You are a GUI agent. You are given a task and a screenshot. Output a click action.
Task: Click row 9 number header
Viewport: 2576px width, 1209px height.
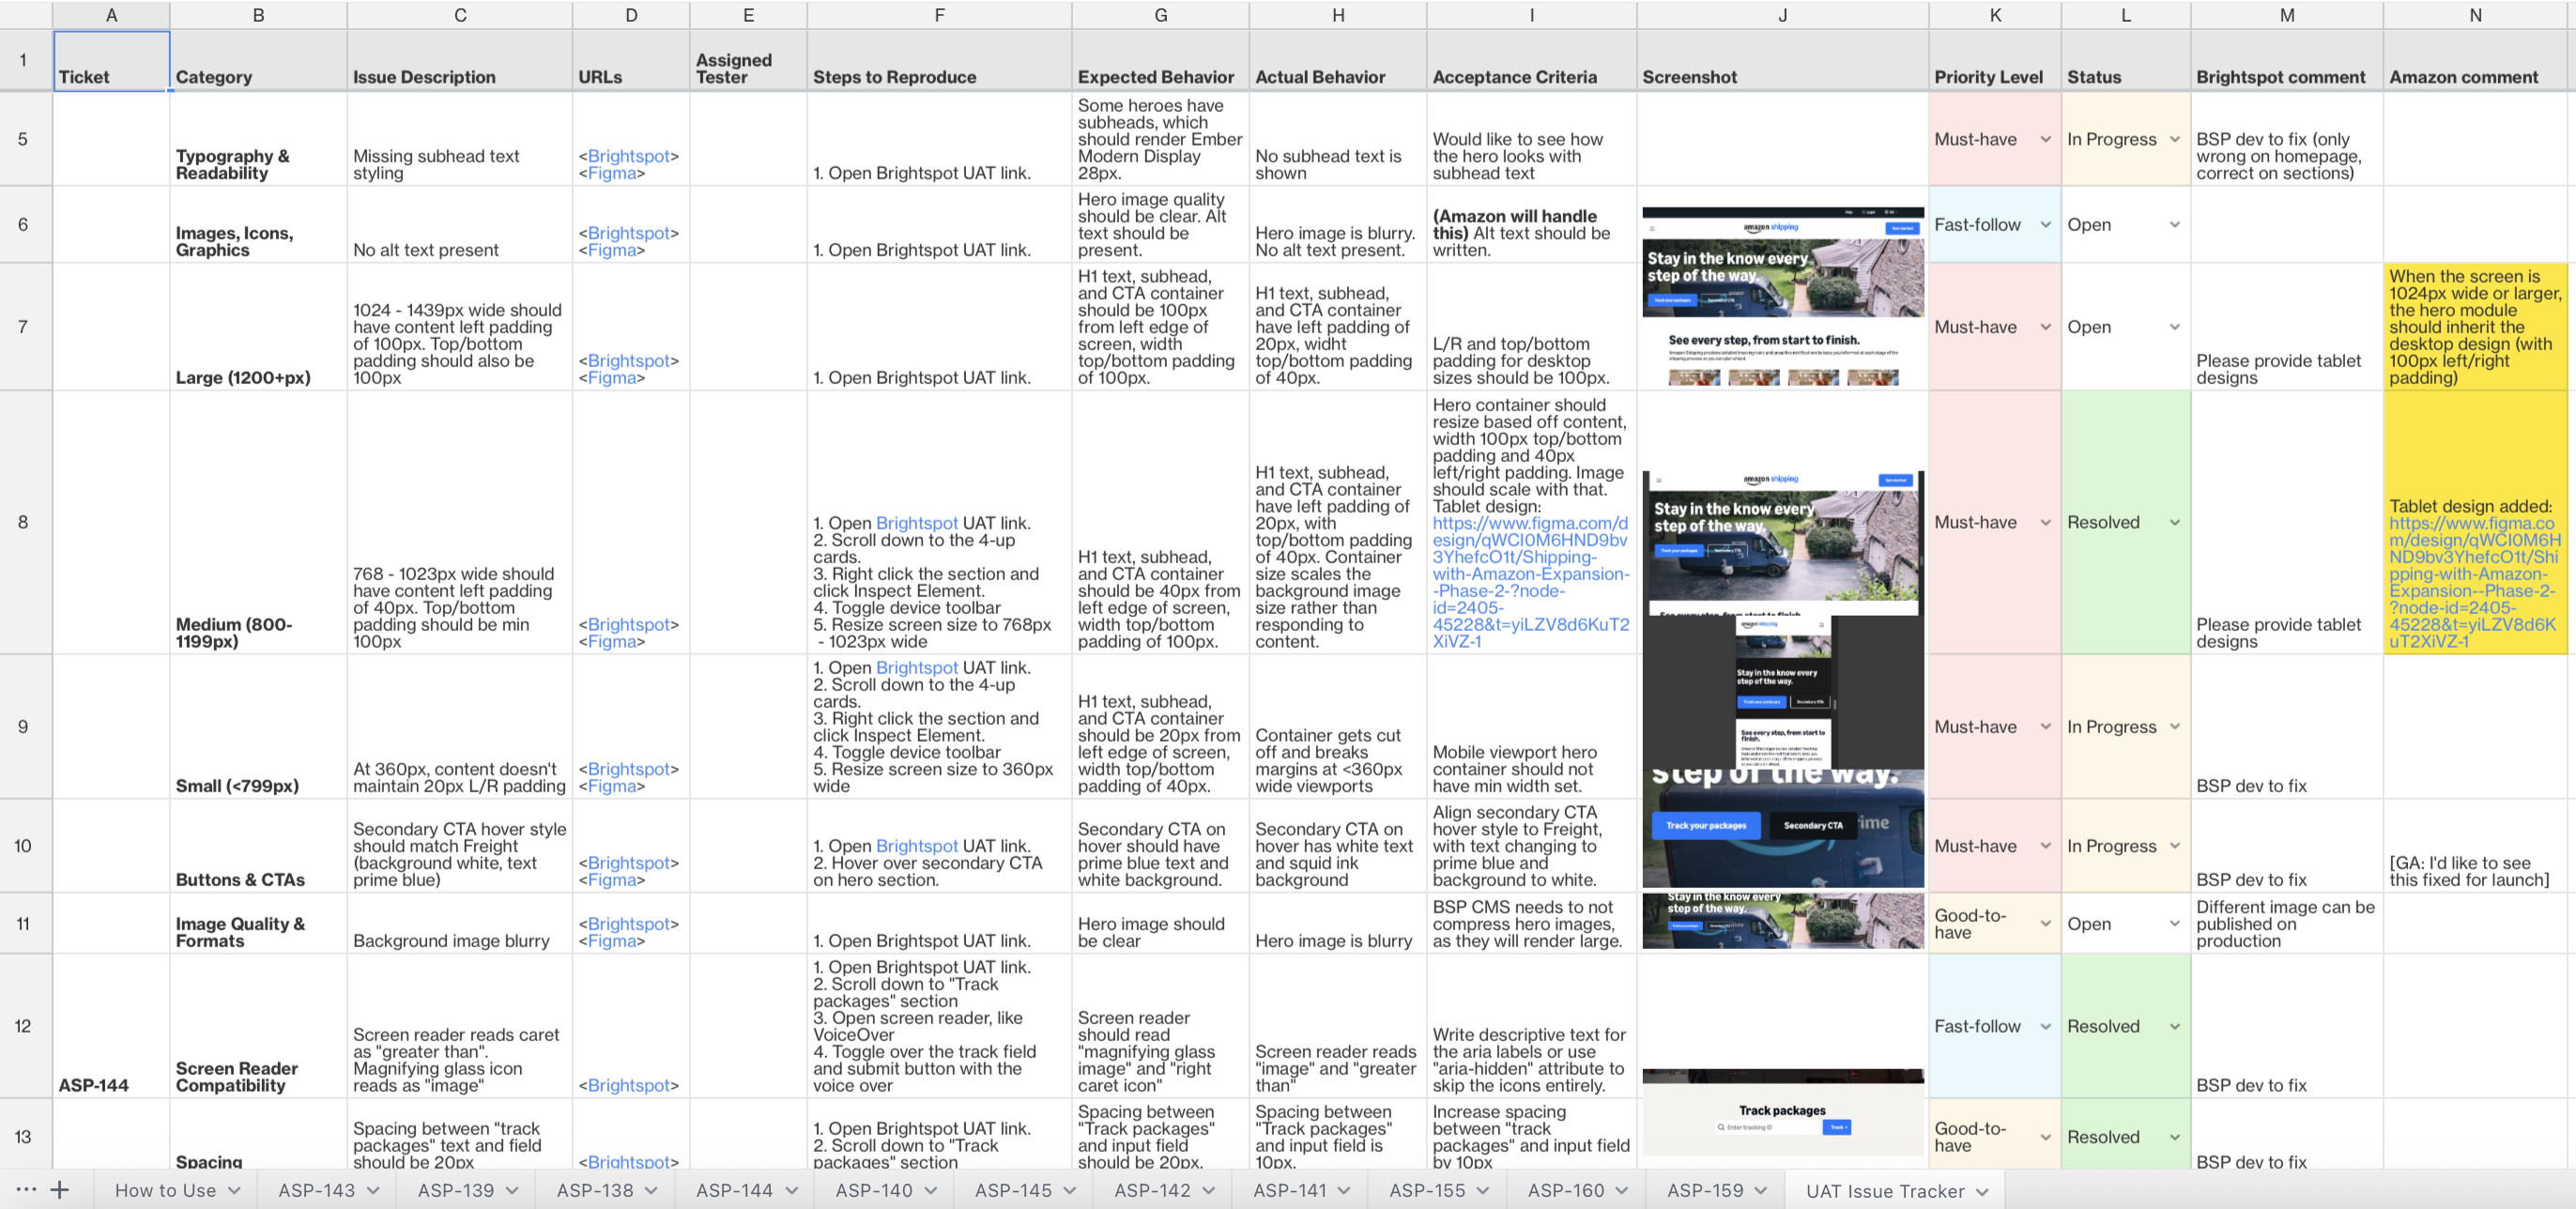(23, 727)
